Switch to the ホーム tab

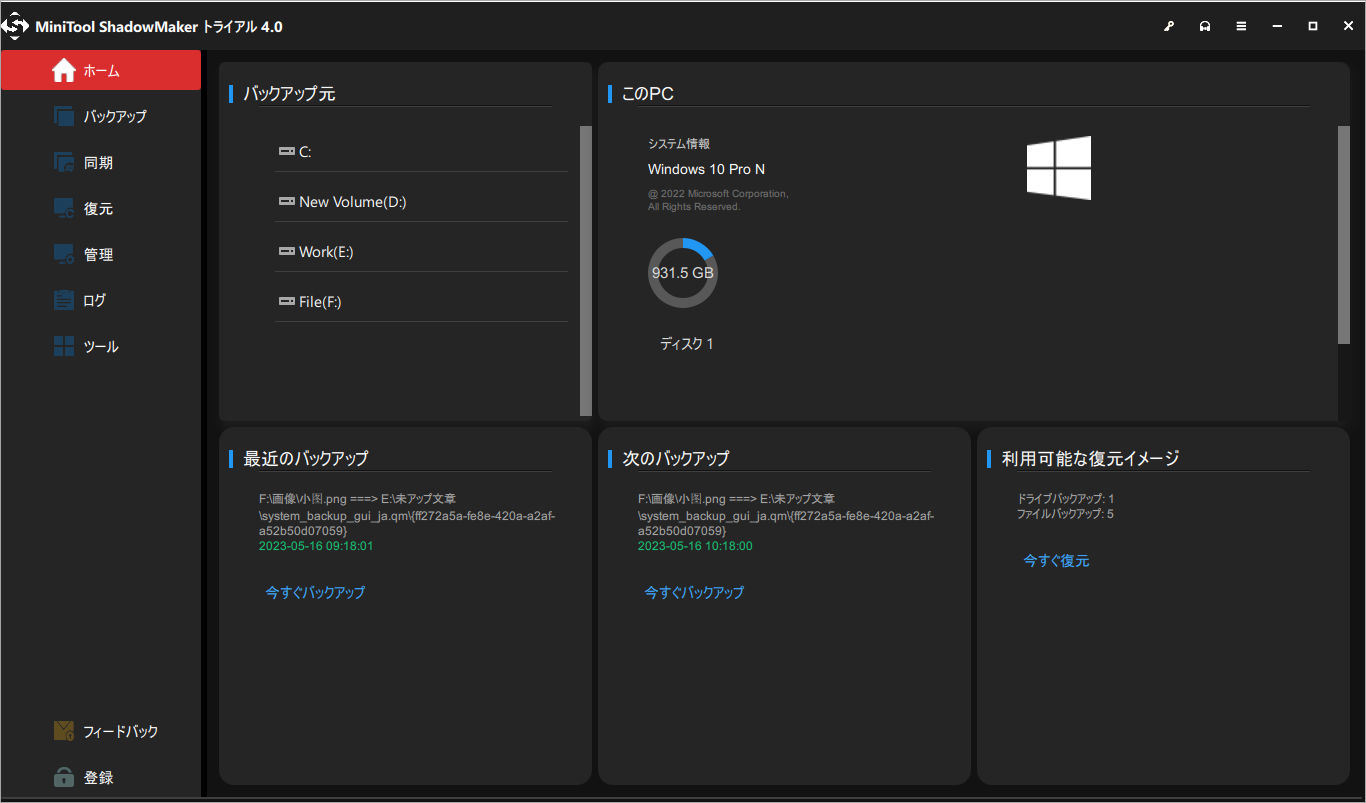[x=100, y=71]
